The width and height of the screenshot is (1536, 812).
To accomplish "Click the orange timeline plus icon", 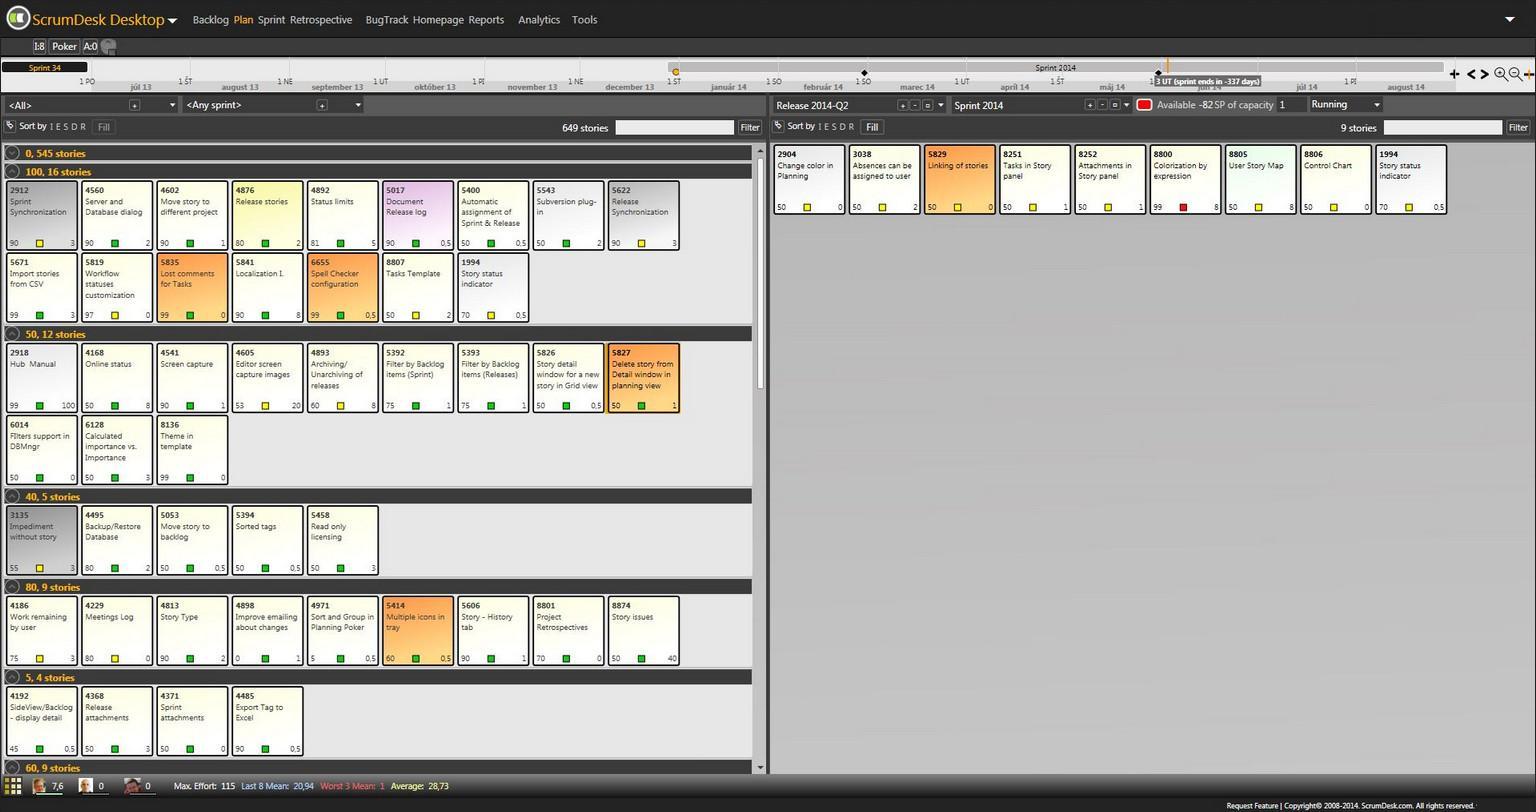I will click(x=1529, y=74).
